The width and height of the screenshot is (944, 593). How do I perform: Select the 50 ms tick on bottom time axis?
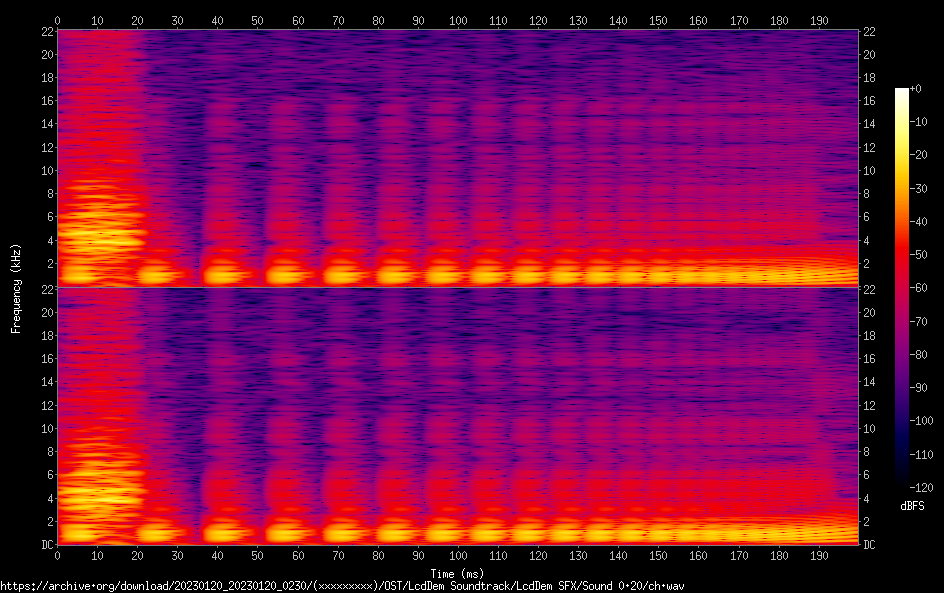click(257, 556)
